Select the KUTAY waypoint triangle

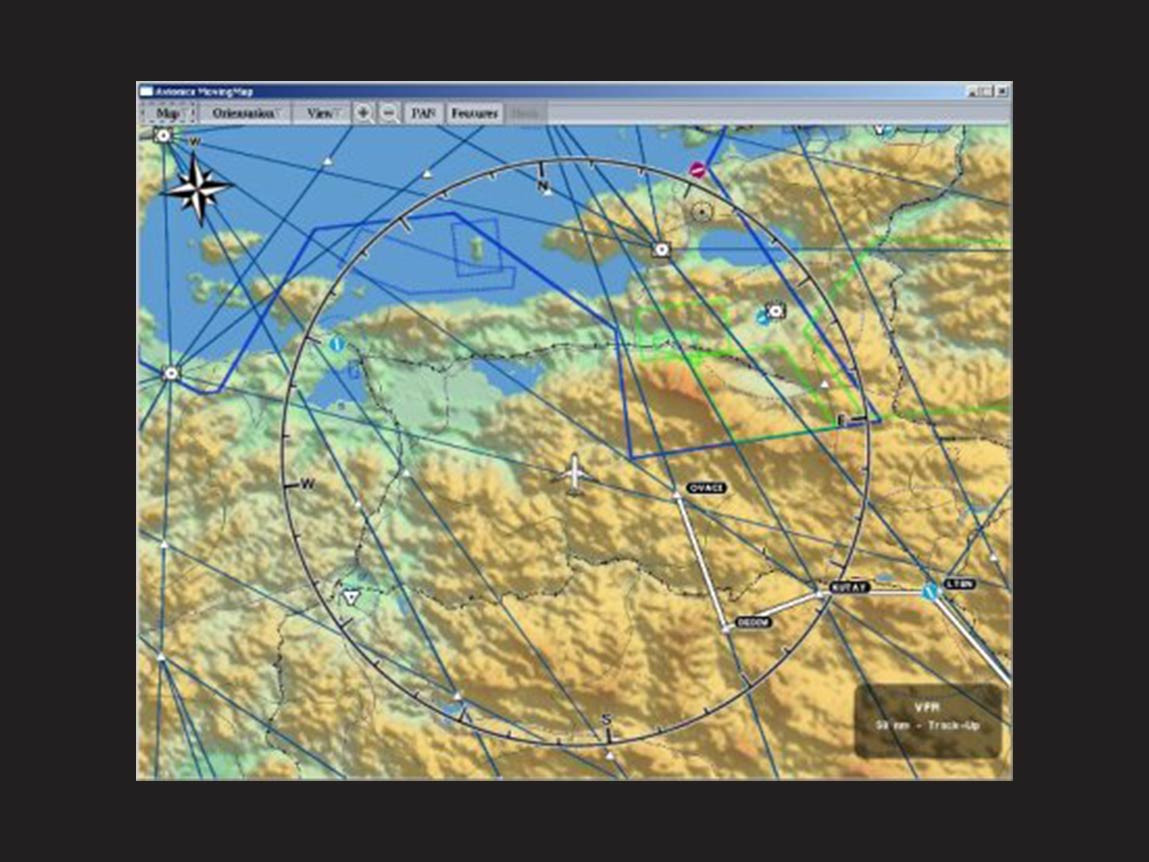[x=820, y=594]
